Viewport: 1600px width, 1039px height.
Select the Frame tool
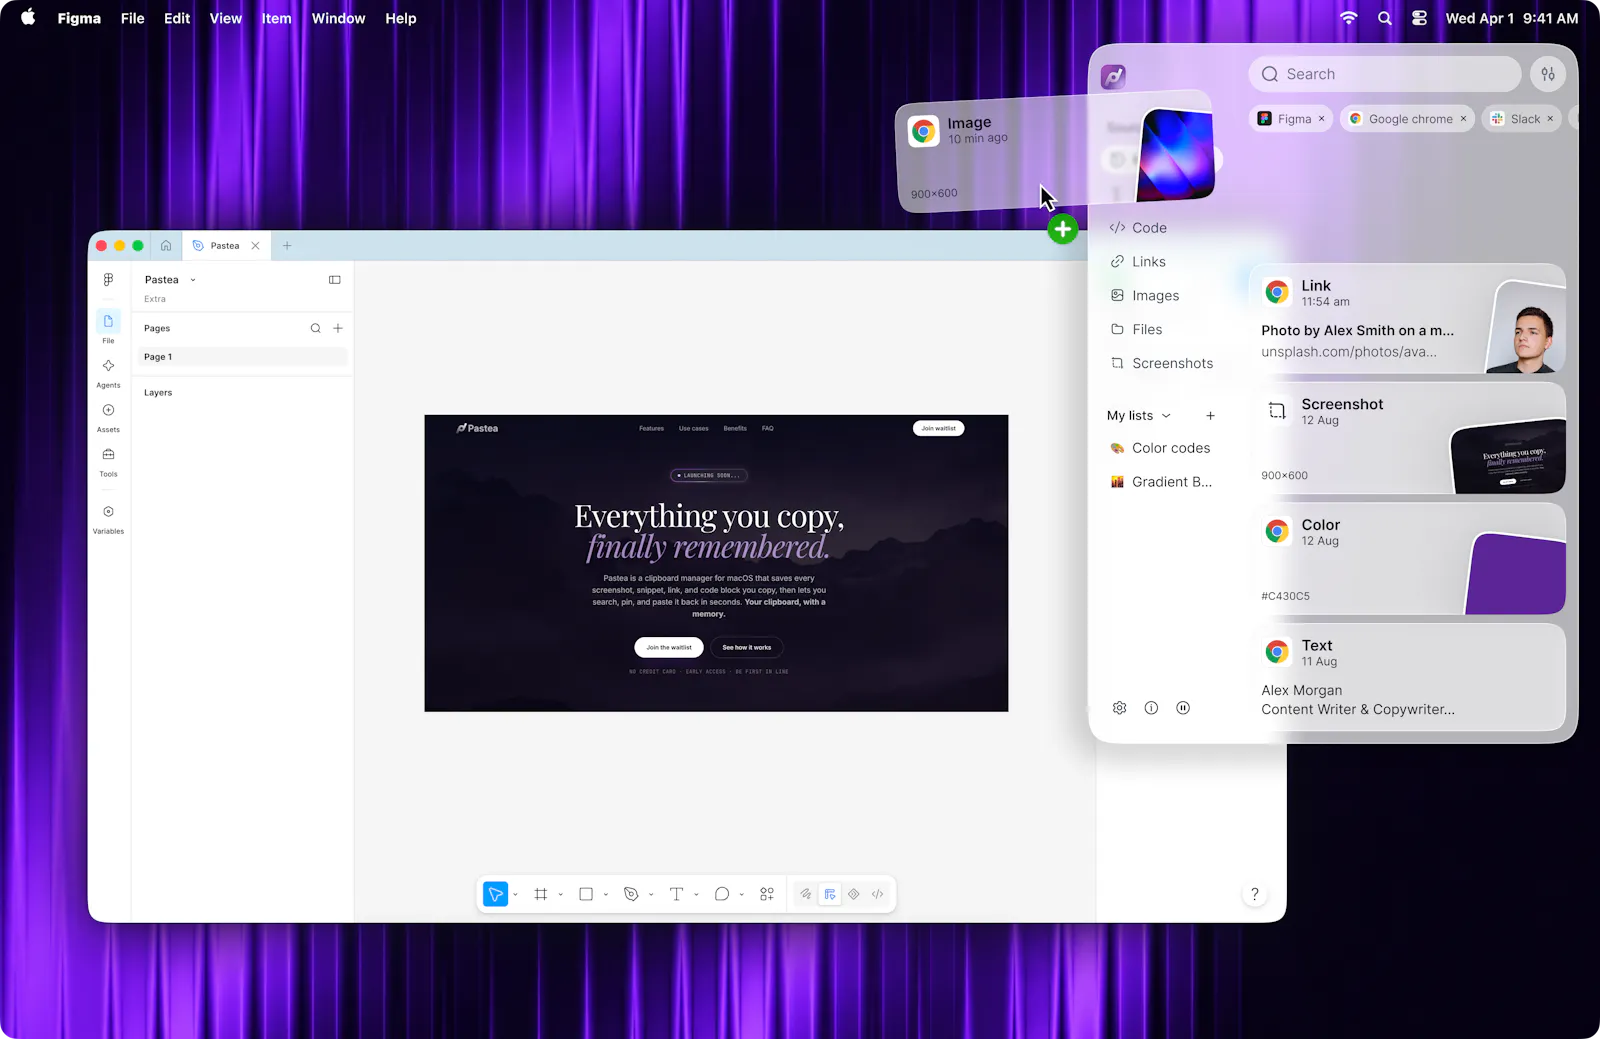(x=541, y=894)
